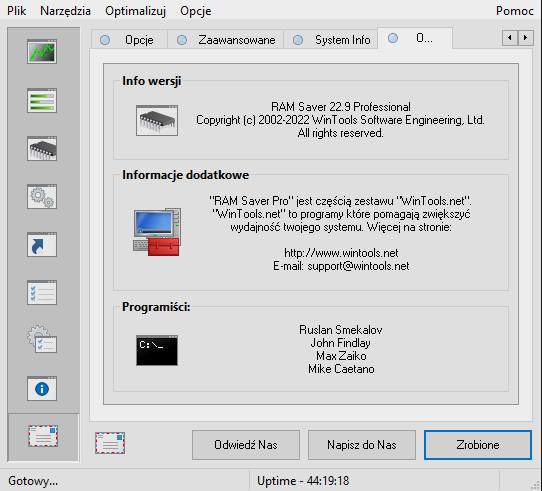The height and width of the screenshot is (491, 542).
Task: Click the computer with toolbox icon
Action: tap(157, 232)
